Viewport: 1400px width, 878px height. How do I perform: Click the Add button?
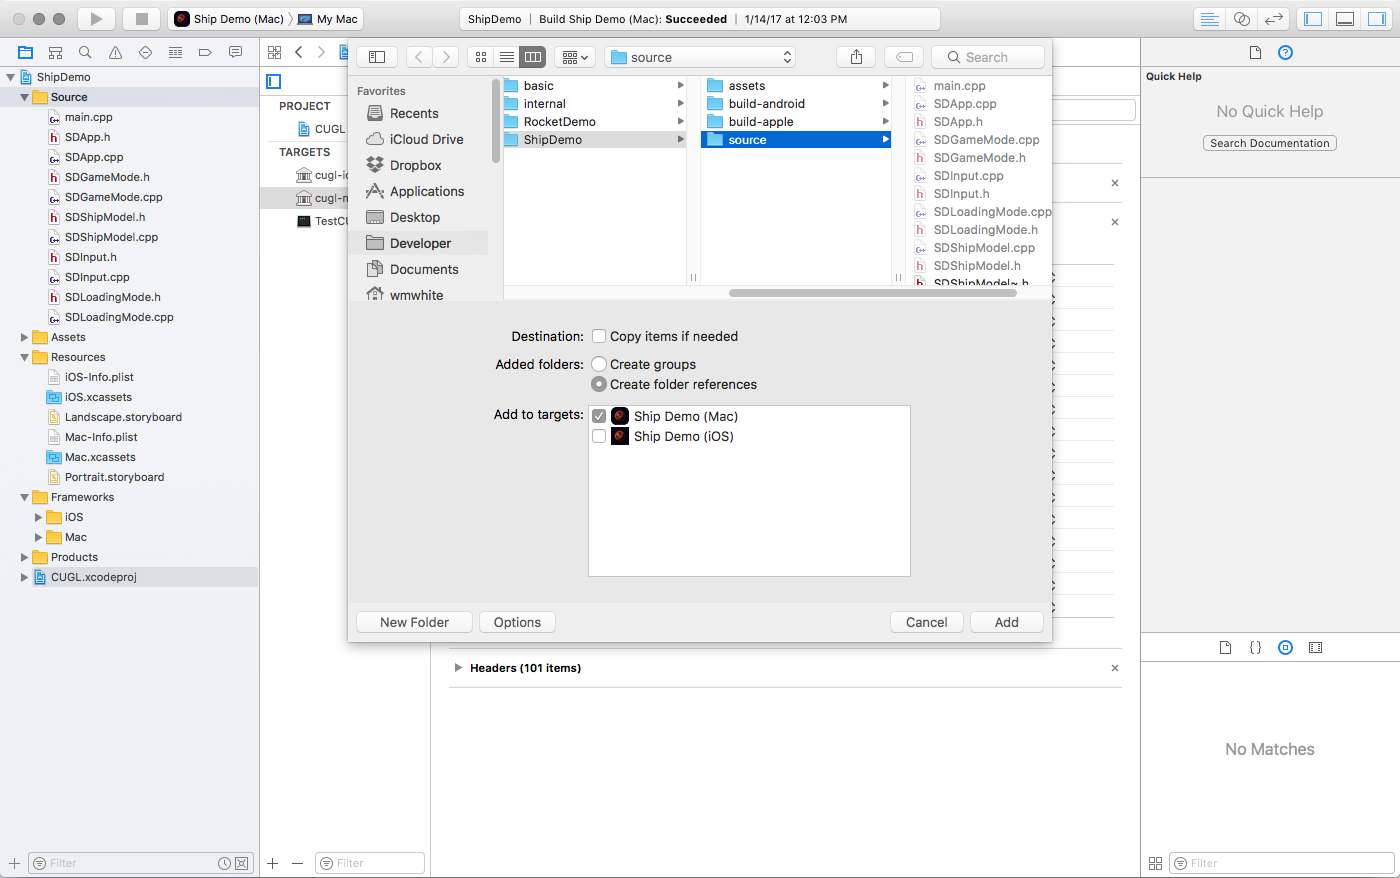[1006, 622]
